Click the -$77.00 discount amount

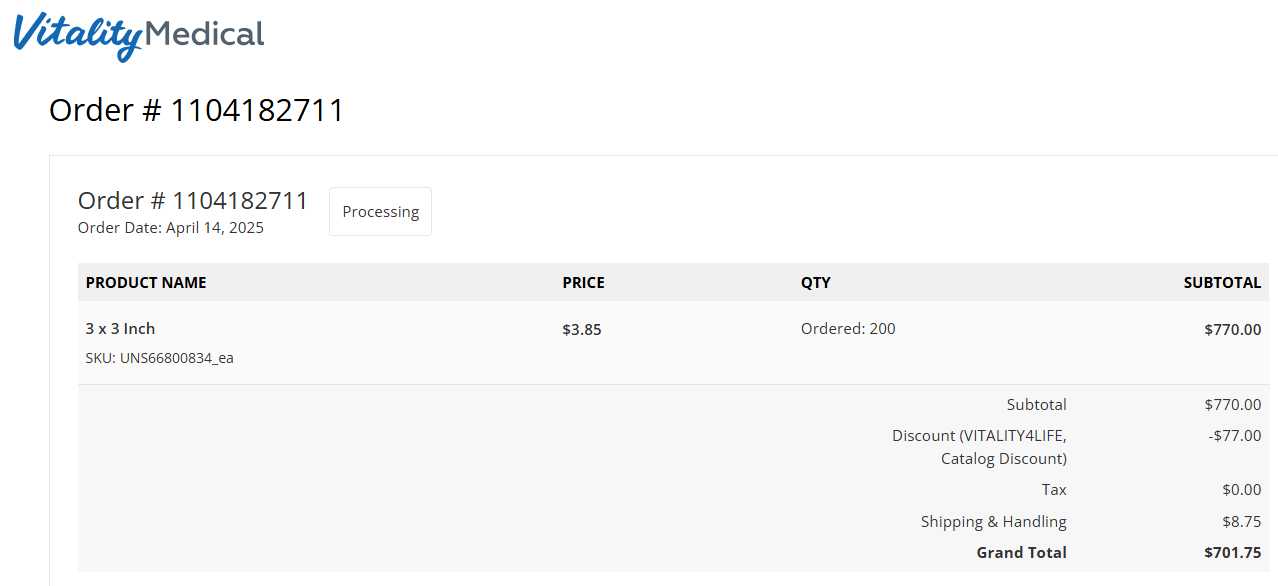[1235, 436]
